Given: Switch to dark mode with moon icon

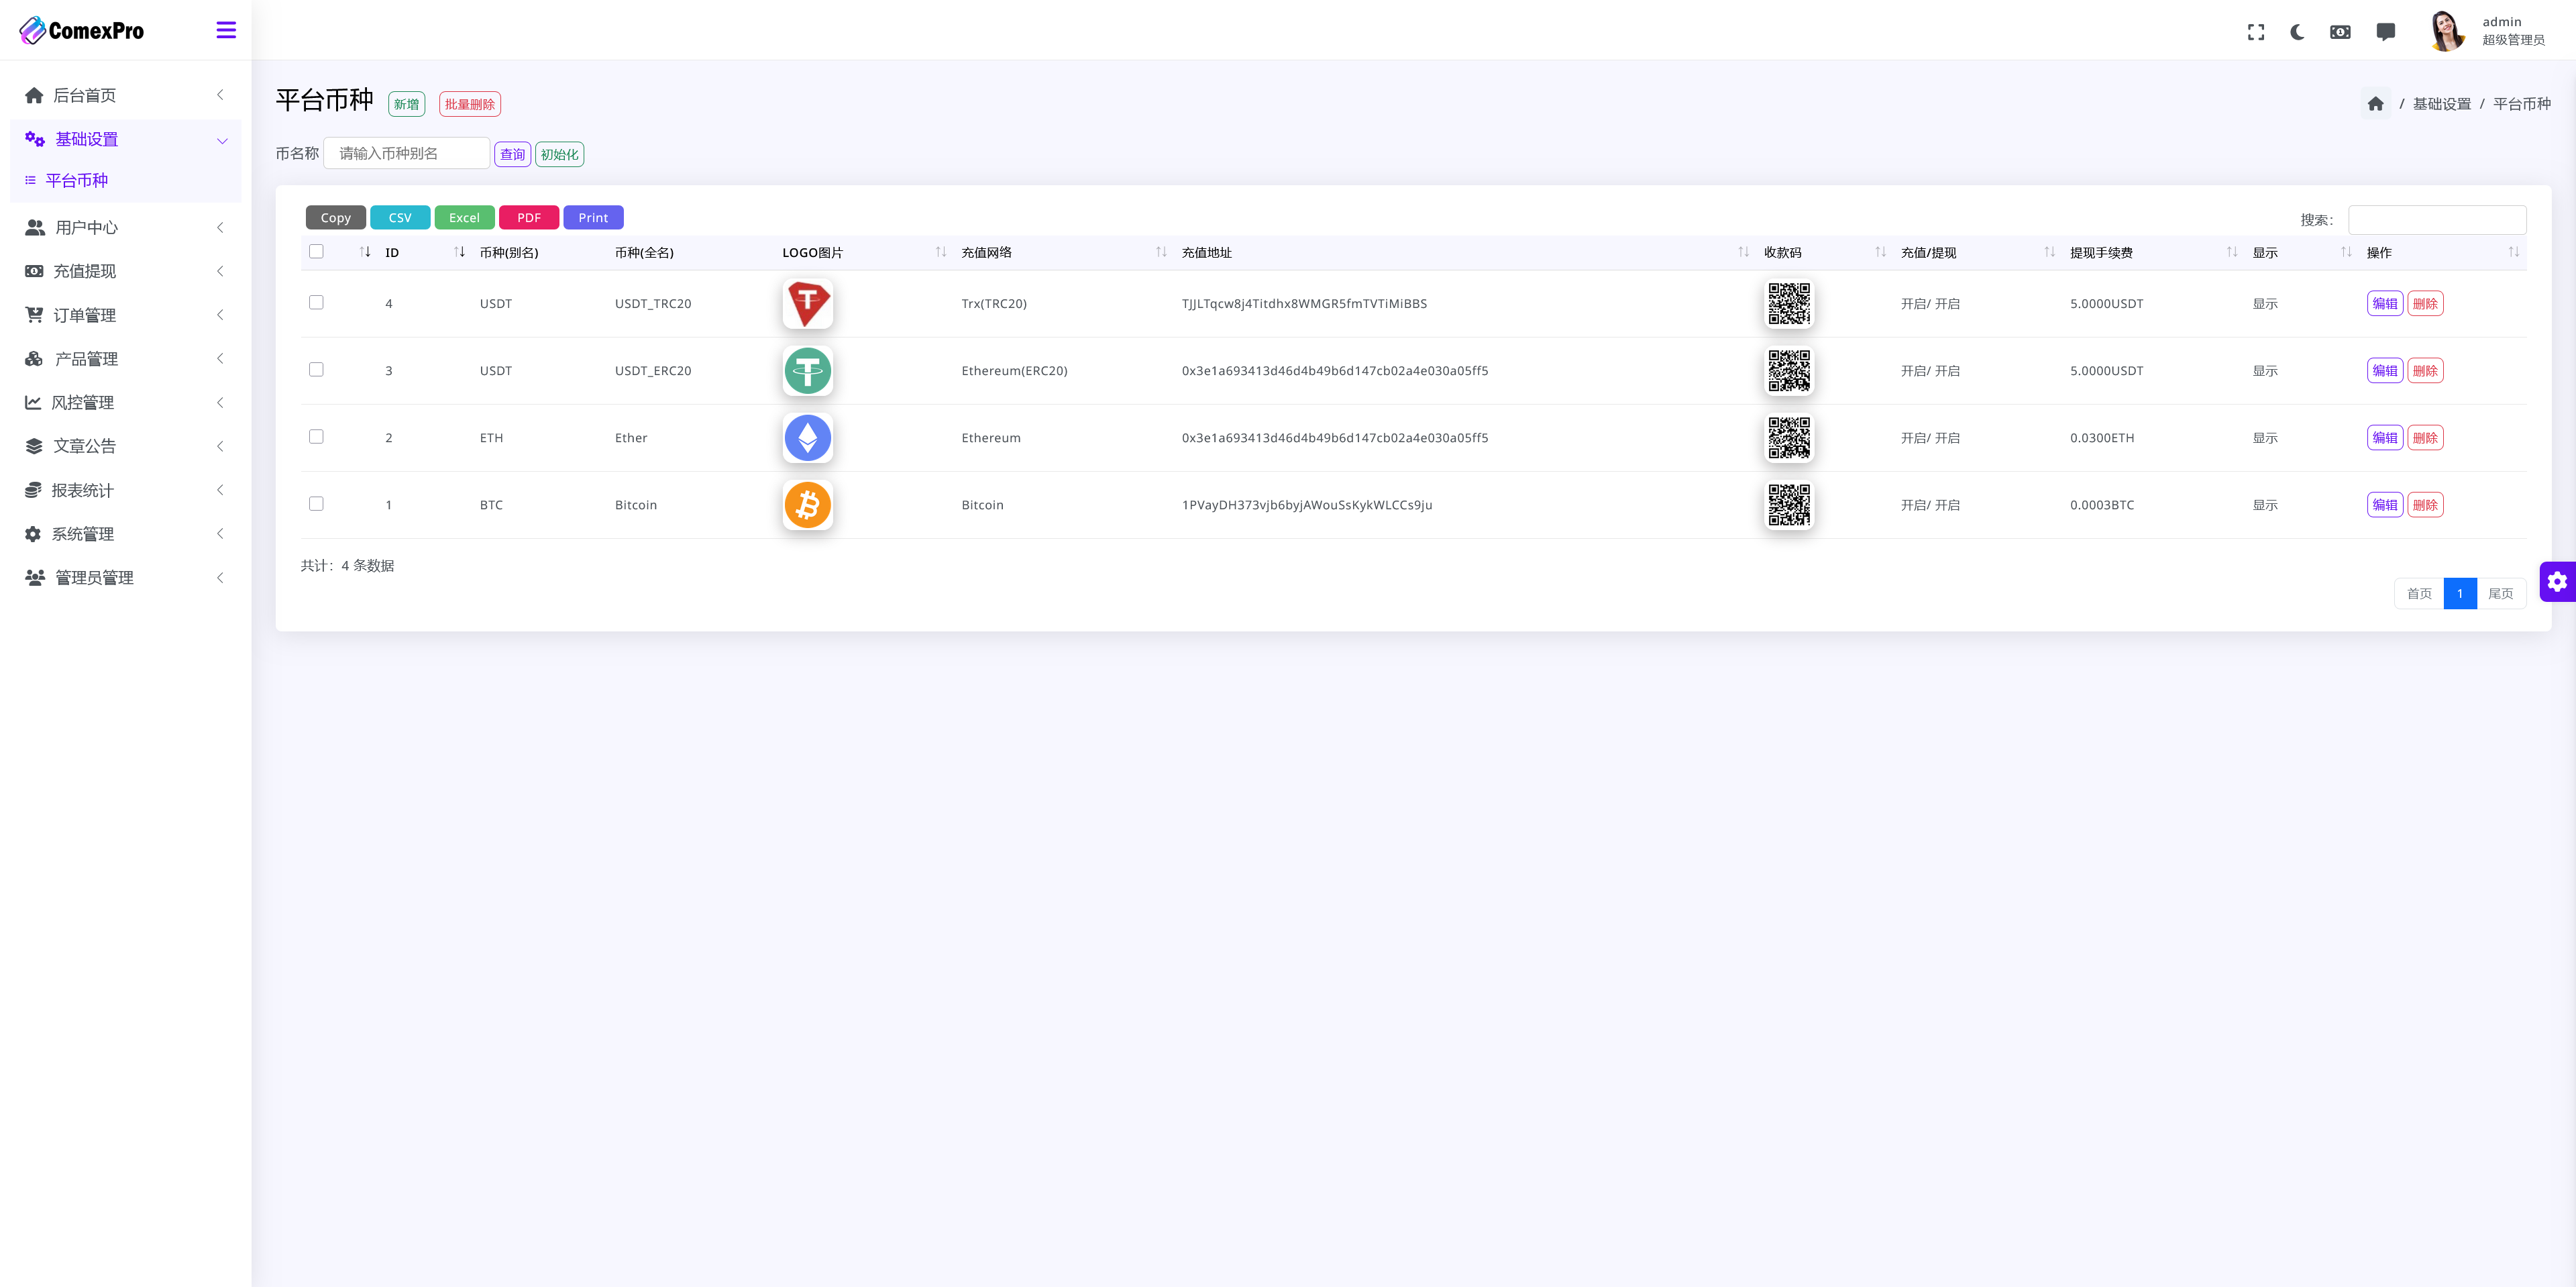Looking at the screenshot, I should [2297, 32].
